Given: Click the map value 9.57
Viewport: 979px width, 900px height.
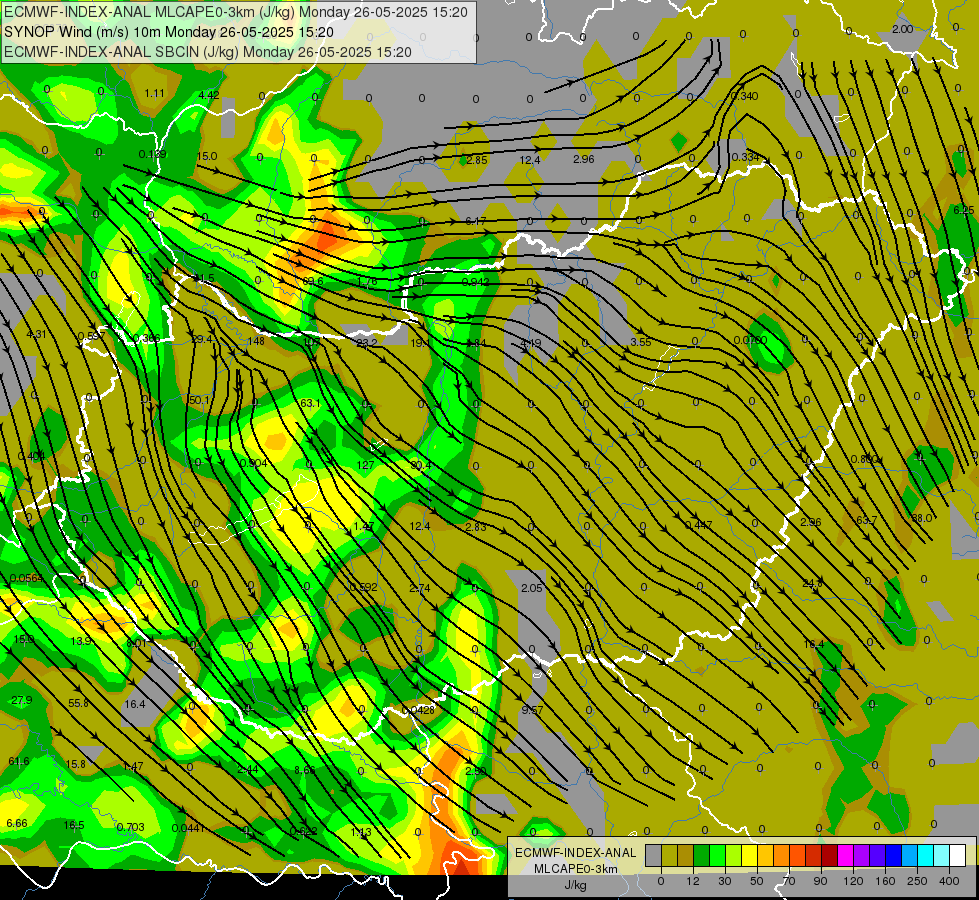Looking at the screenshot, I should point(532,710).
